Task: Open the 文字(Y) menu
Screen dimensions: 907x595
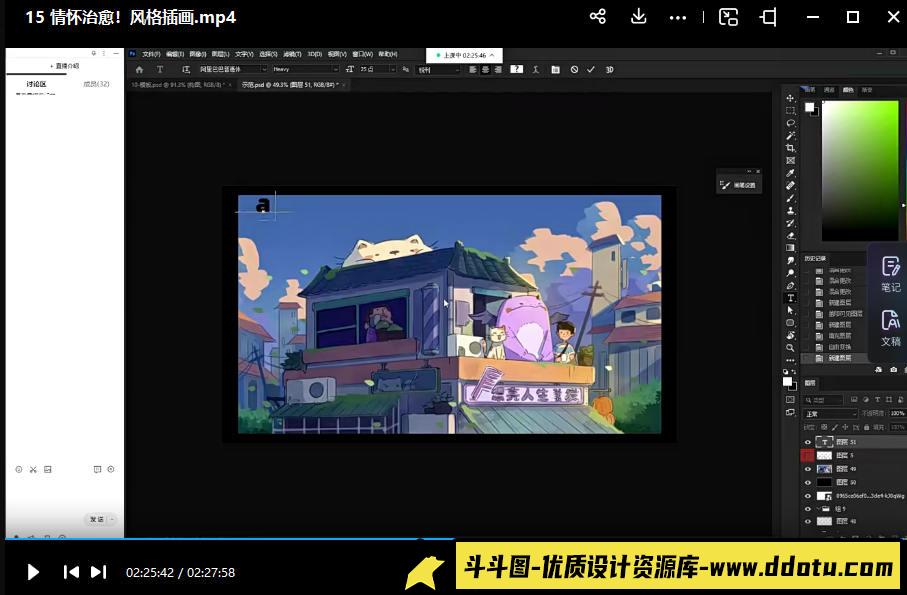Action: [x=244, y=54]
